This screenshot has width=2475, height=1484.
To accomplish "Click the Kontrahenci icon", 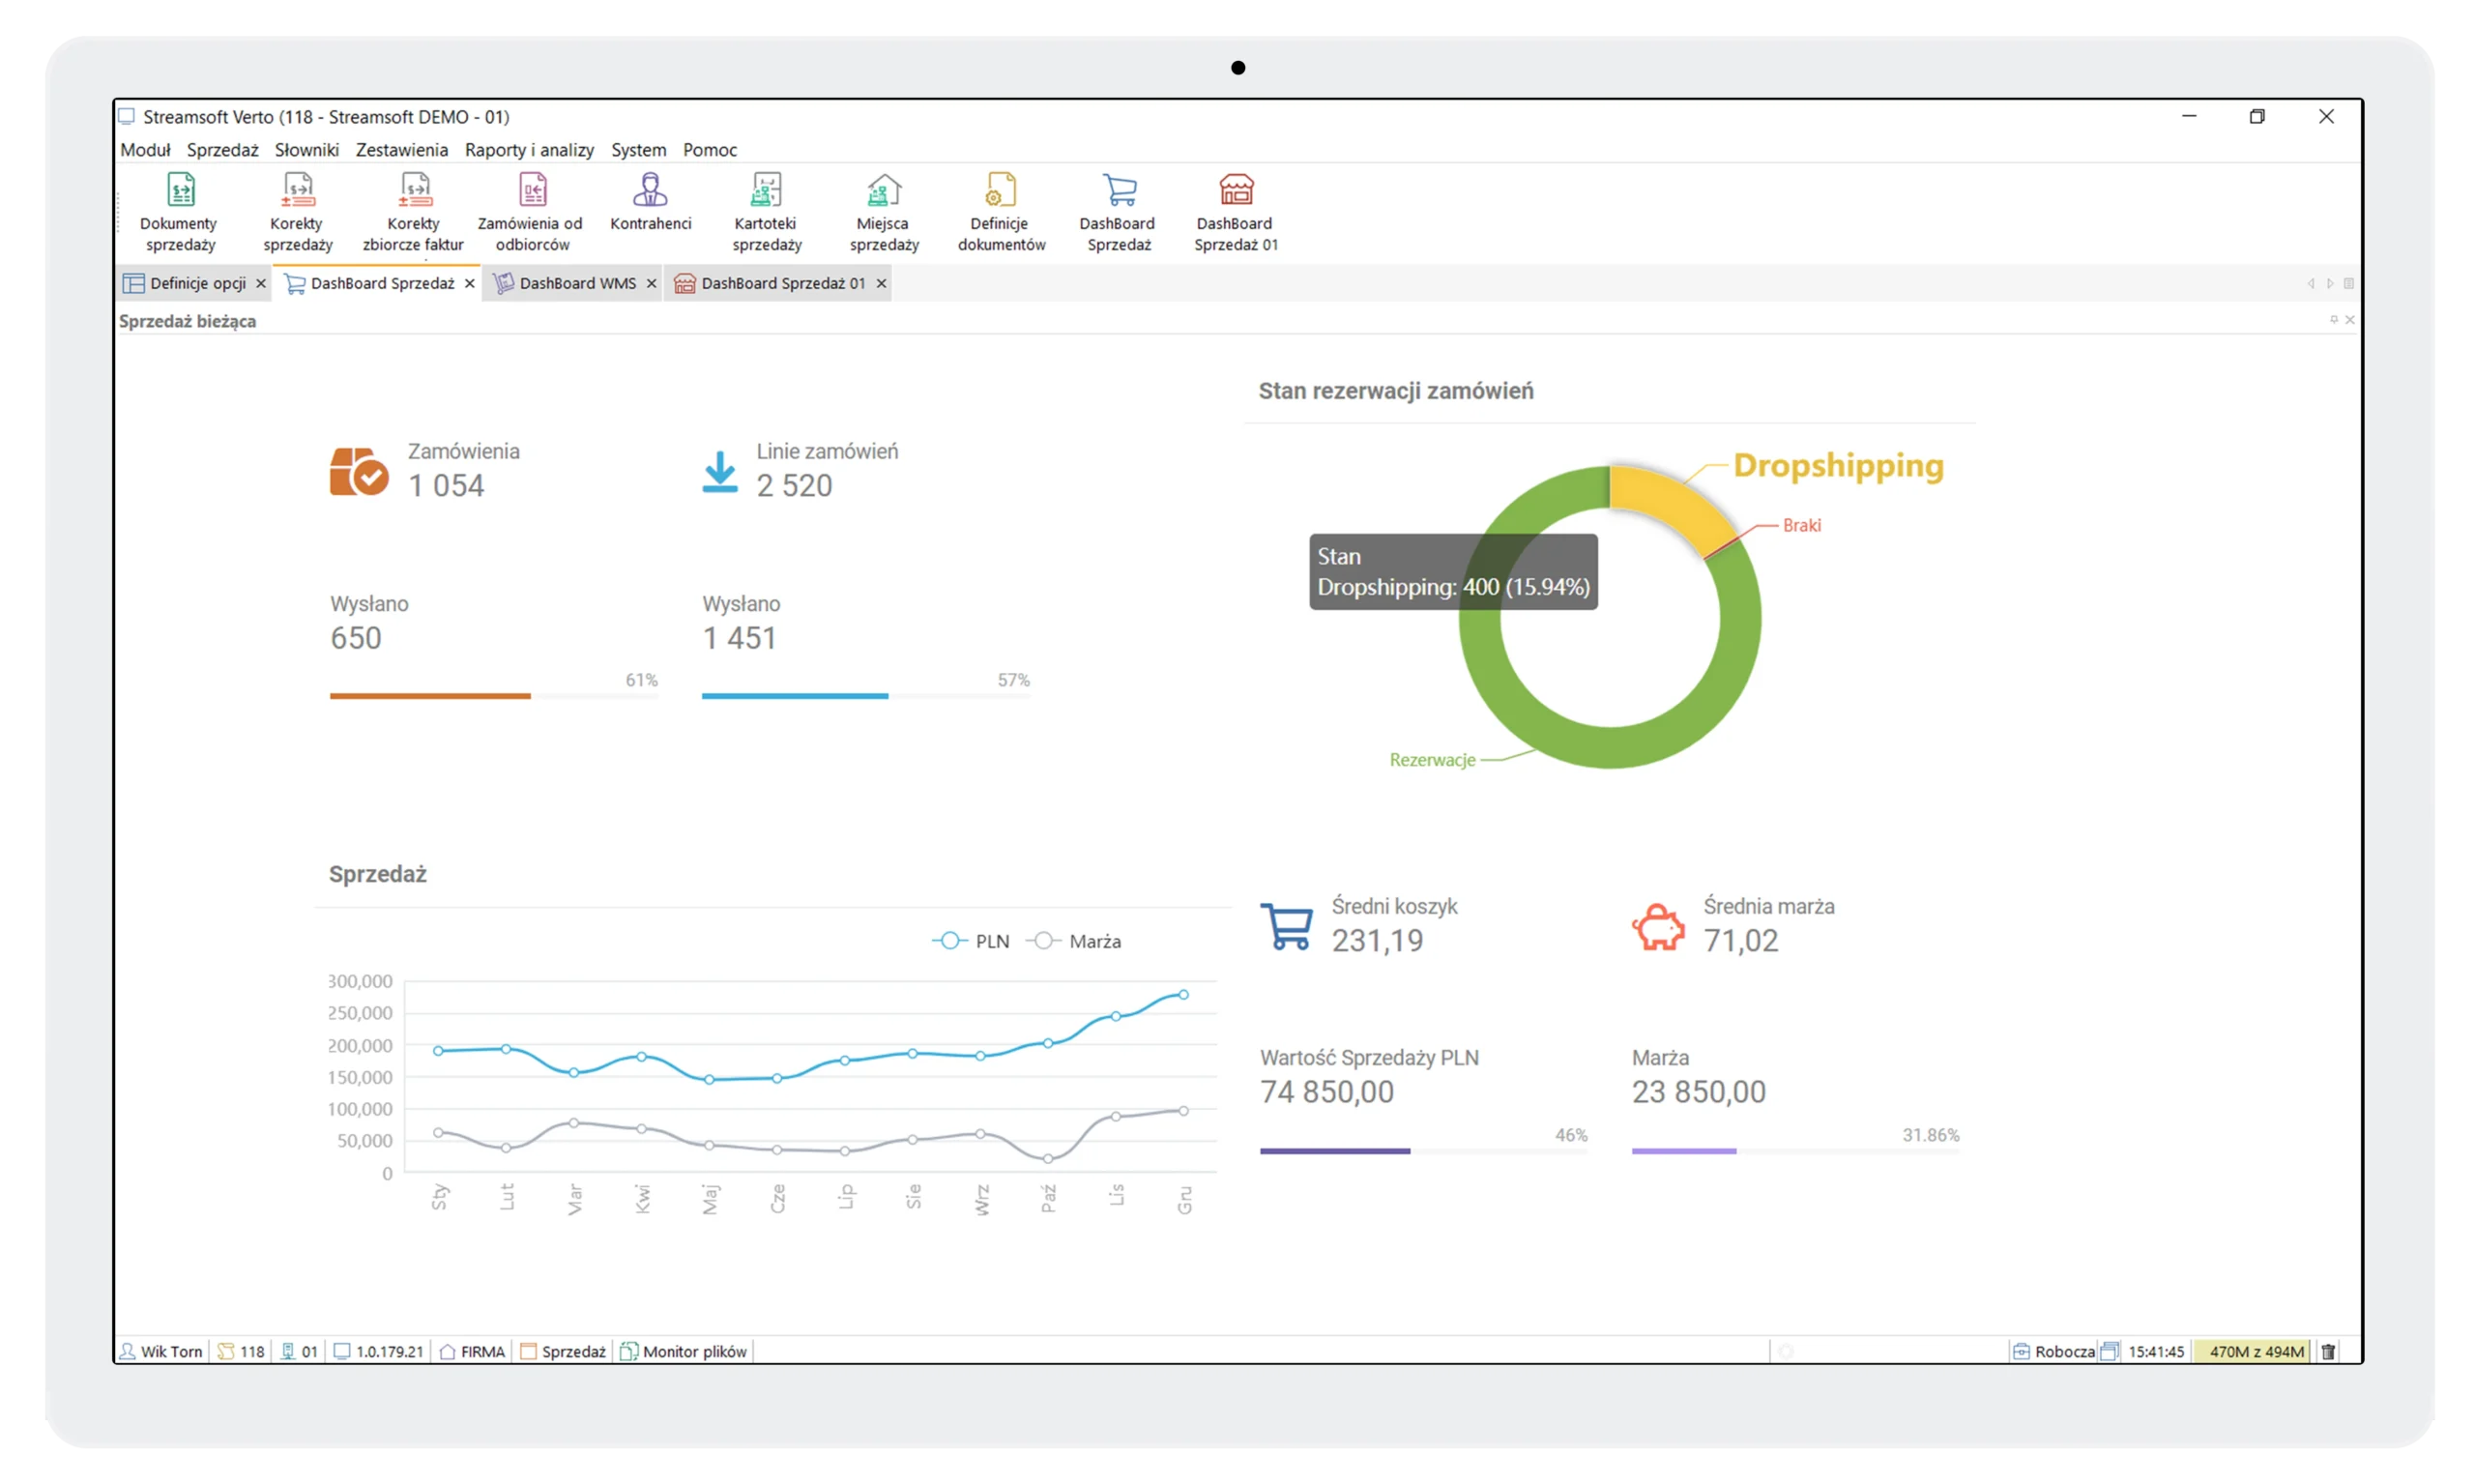I will [650, 190].
